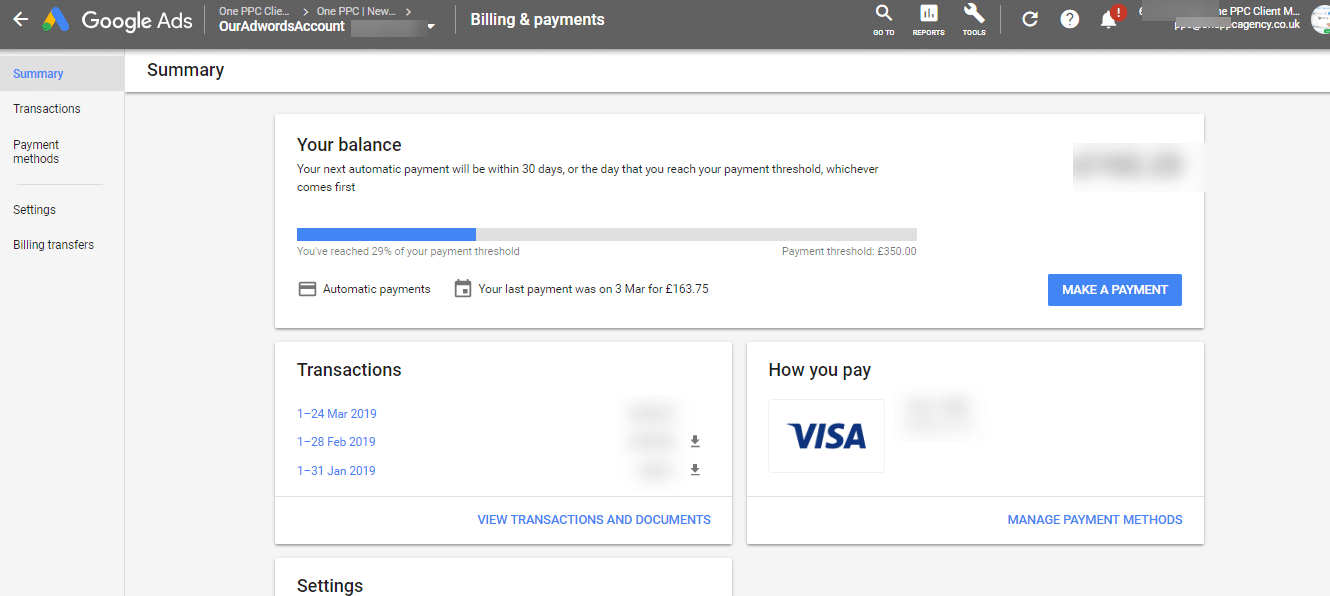This screenshot has width=1330, height=596.
Task: Click the back arrow in header
Action: pyautogui.click(x=20, y=19)
